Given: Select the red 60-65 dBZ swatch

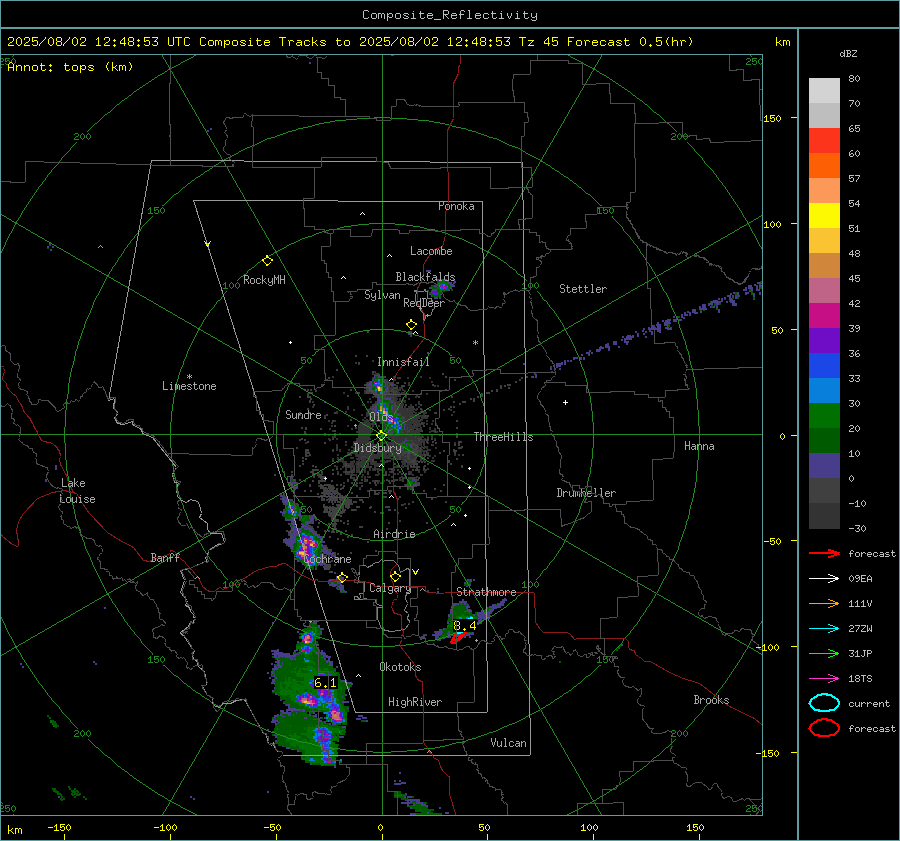Looking at the screenshot, I should click(824, 141).
